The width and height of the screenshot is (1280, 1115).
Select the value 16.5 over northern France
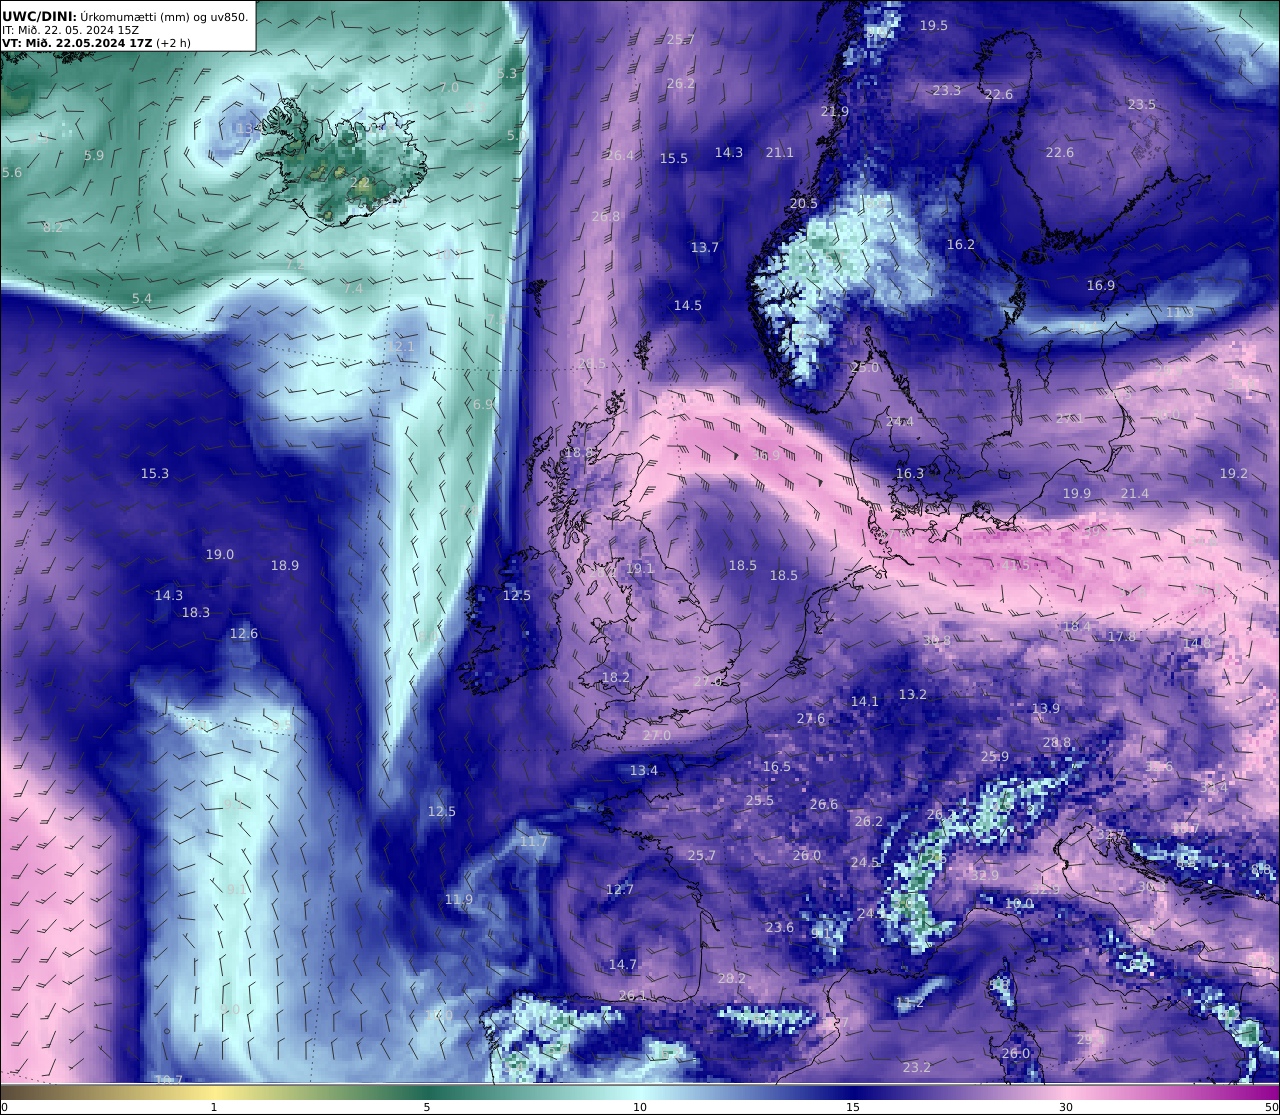coord(777,766)
